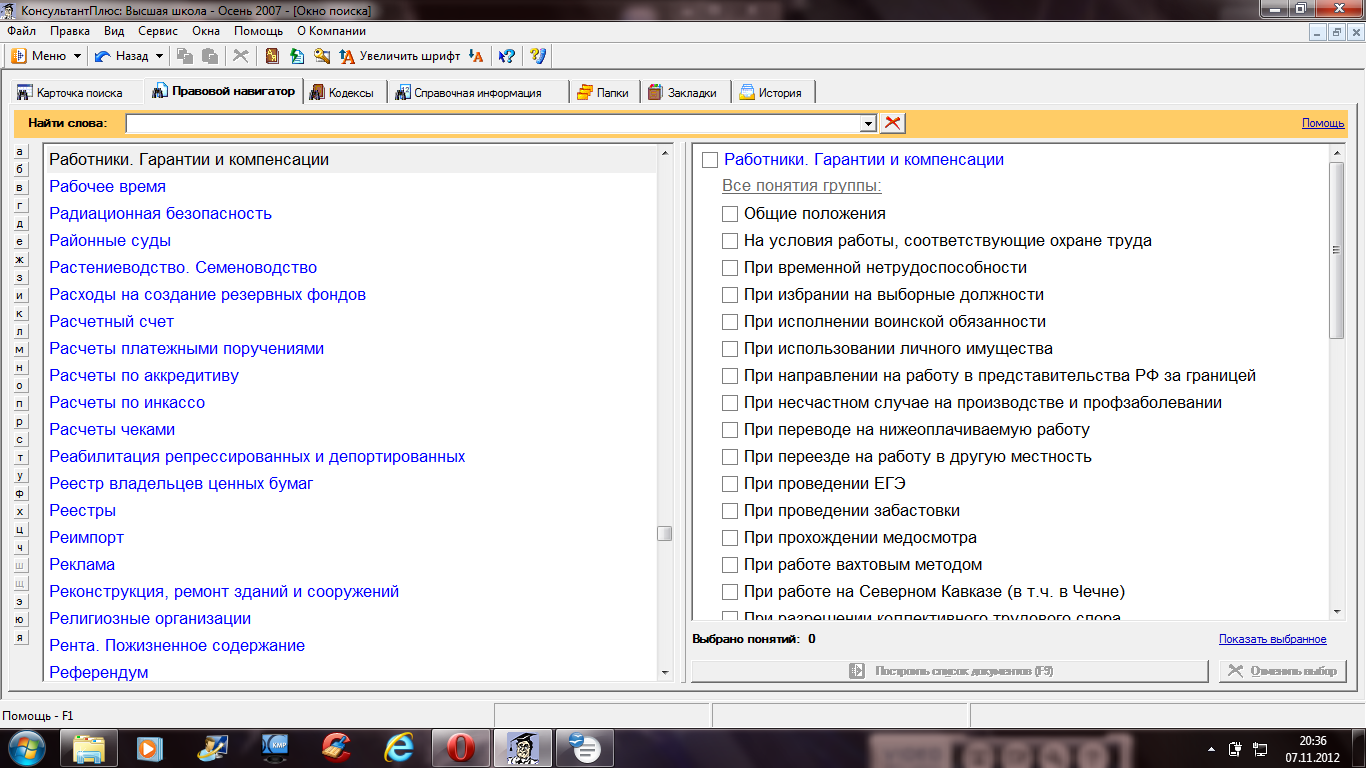Check the Работники. Гарантии и компенсации group checkbox
The image size is (1366, 768).
click(x=710, y=160)
